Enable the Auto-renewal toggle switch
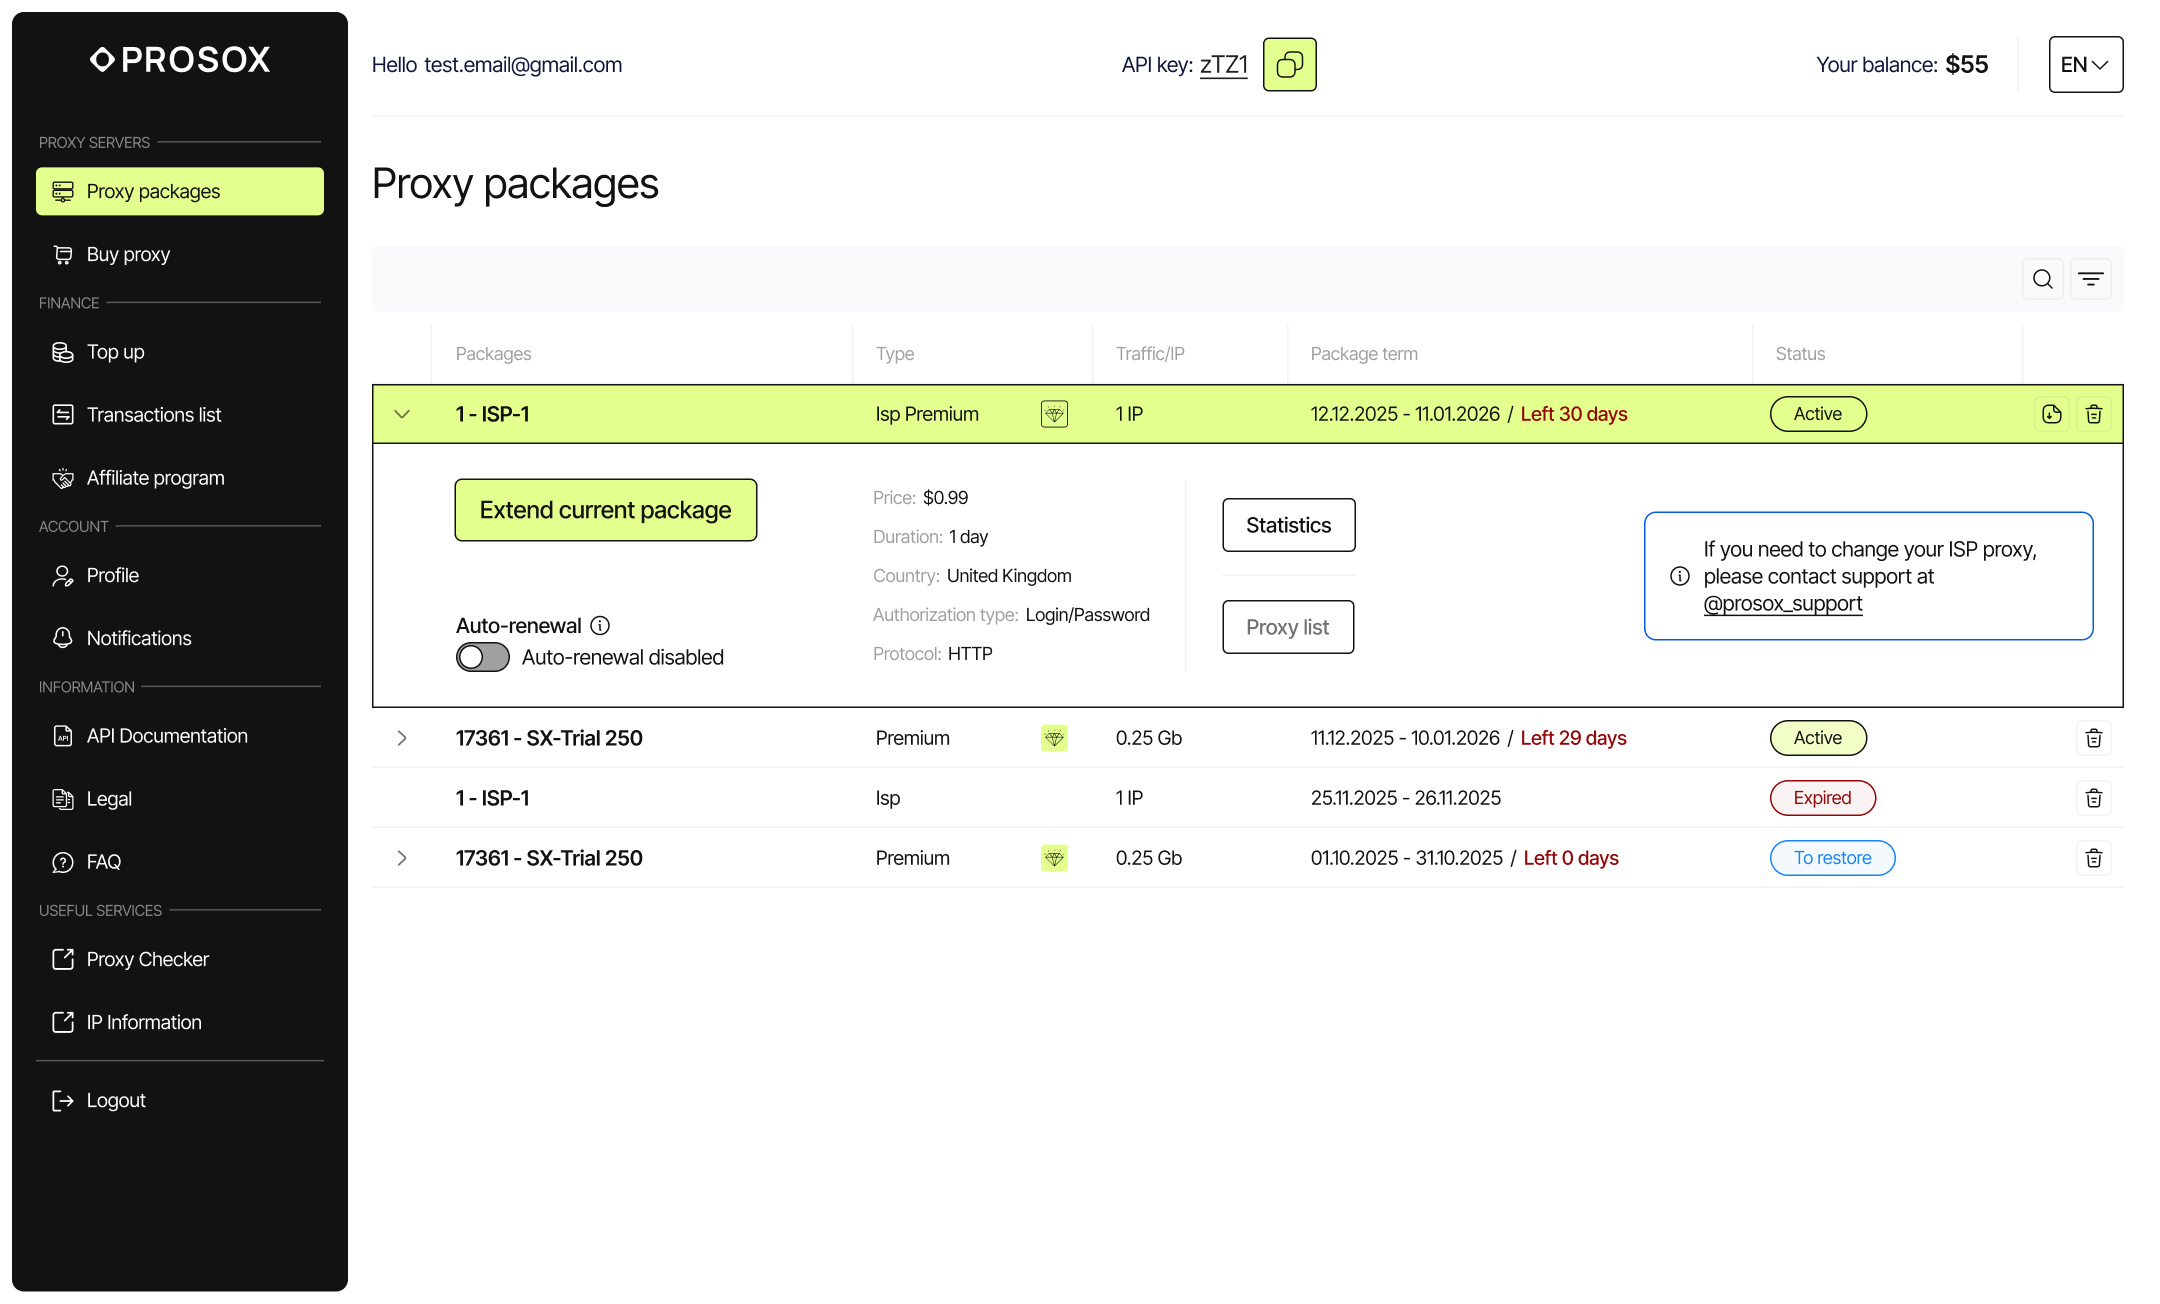 pos(483,657)
